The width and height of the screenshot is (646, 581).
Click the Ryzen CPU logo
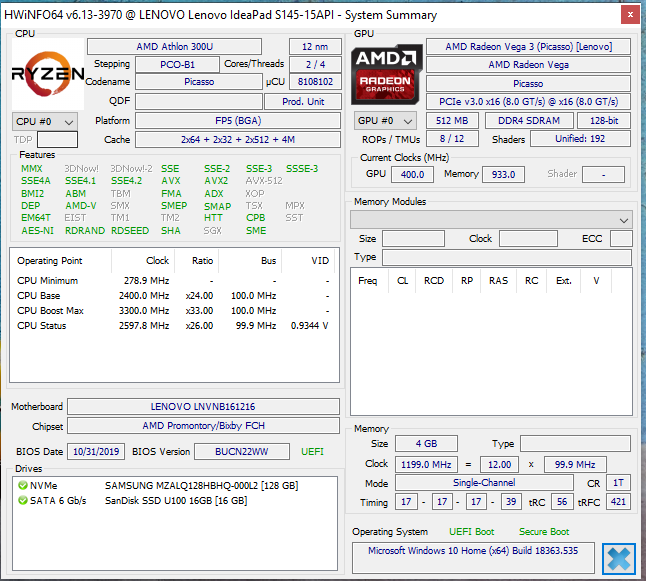(x=46, y=73)
